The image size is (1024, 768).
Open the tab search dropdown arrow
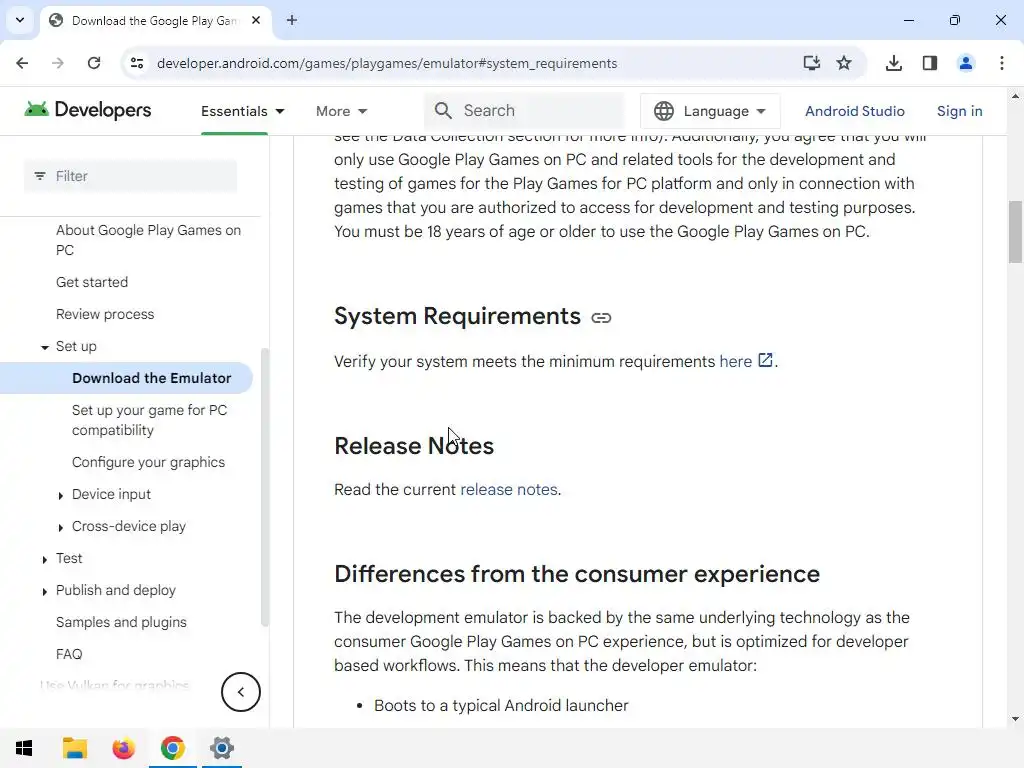pyautogui.click(x=20, y=20)
